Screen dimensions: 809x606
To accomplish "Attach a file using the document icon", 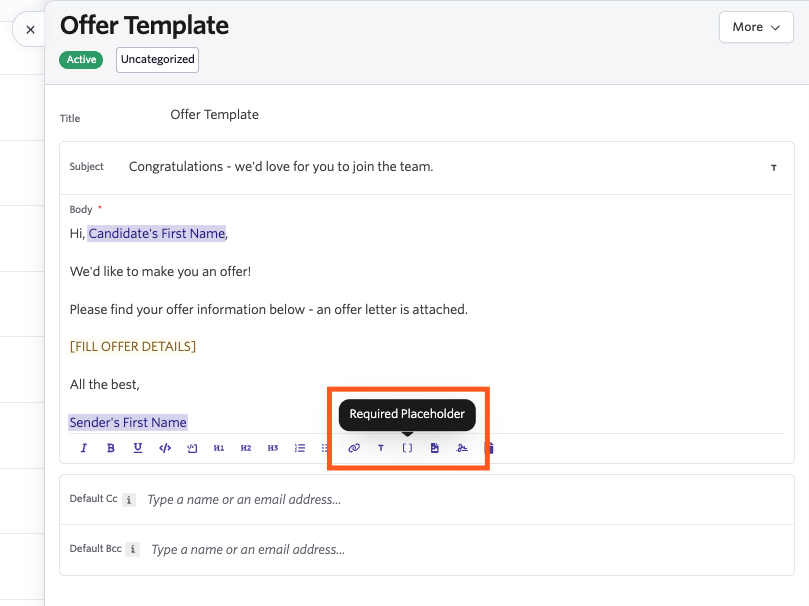I will pos(434,448).
